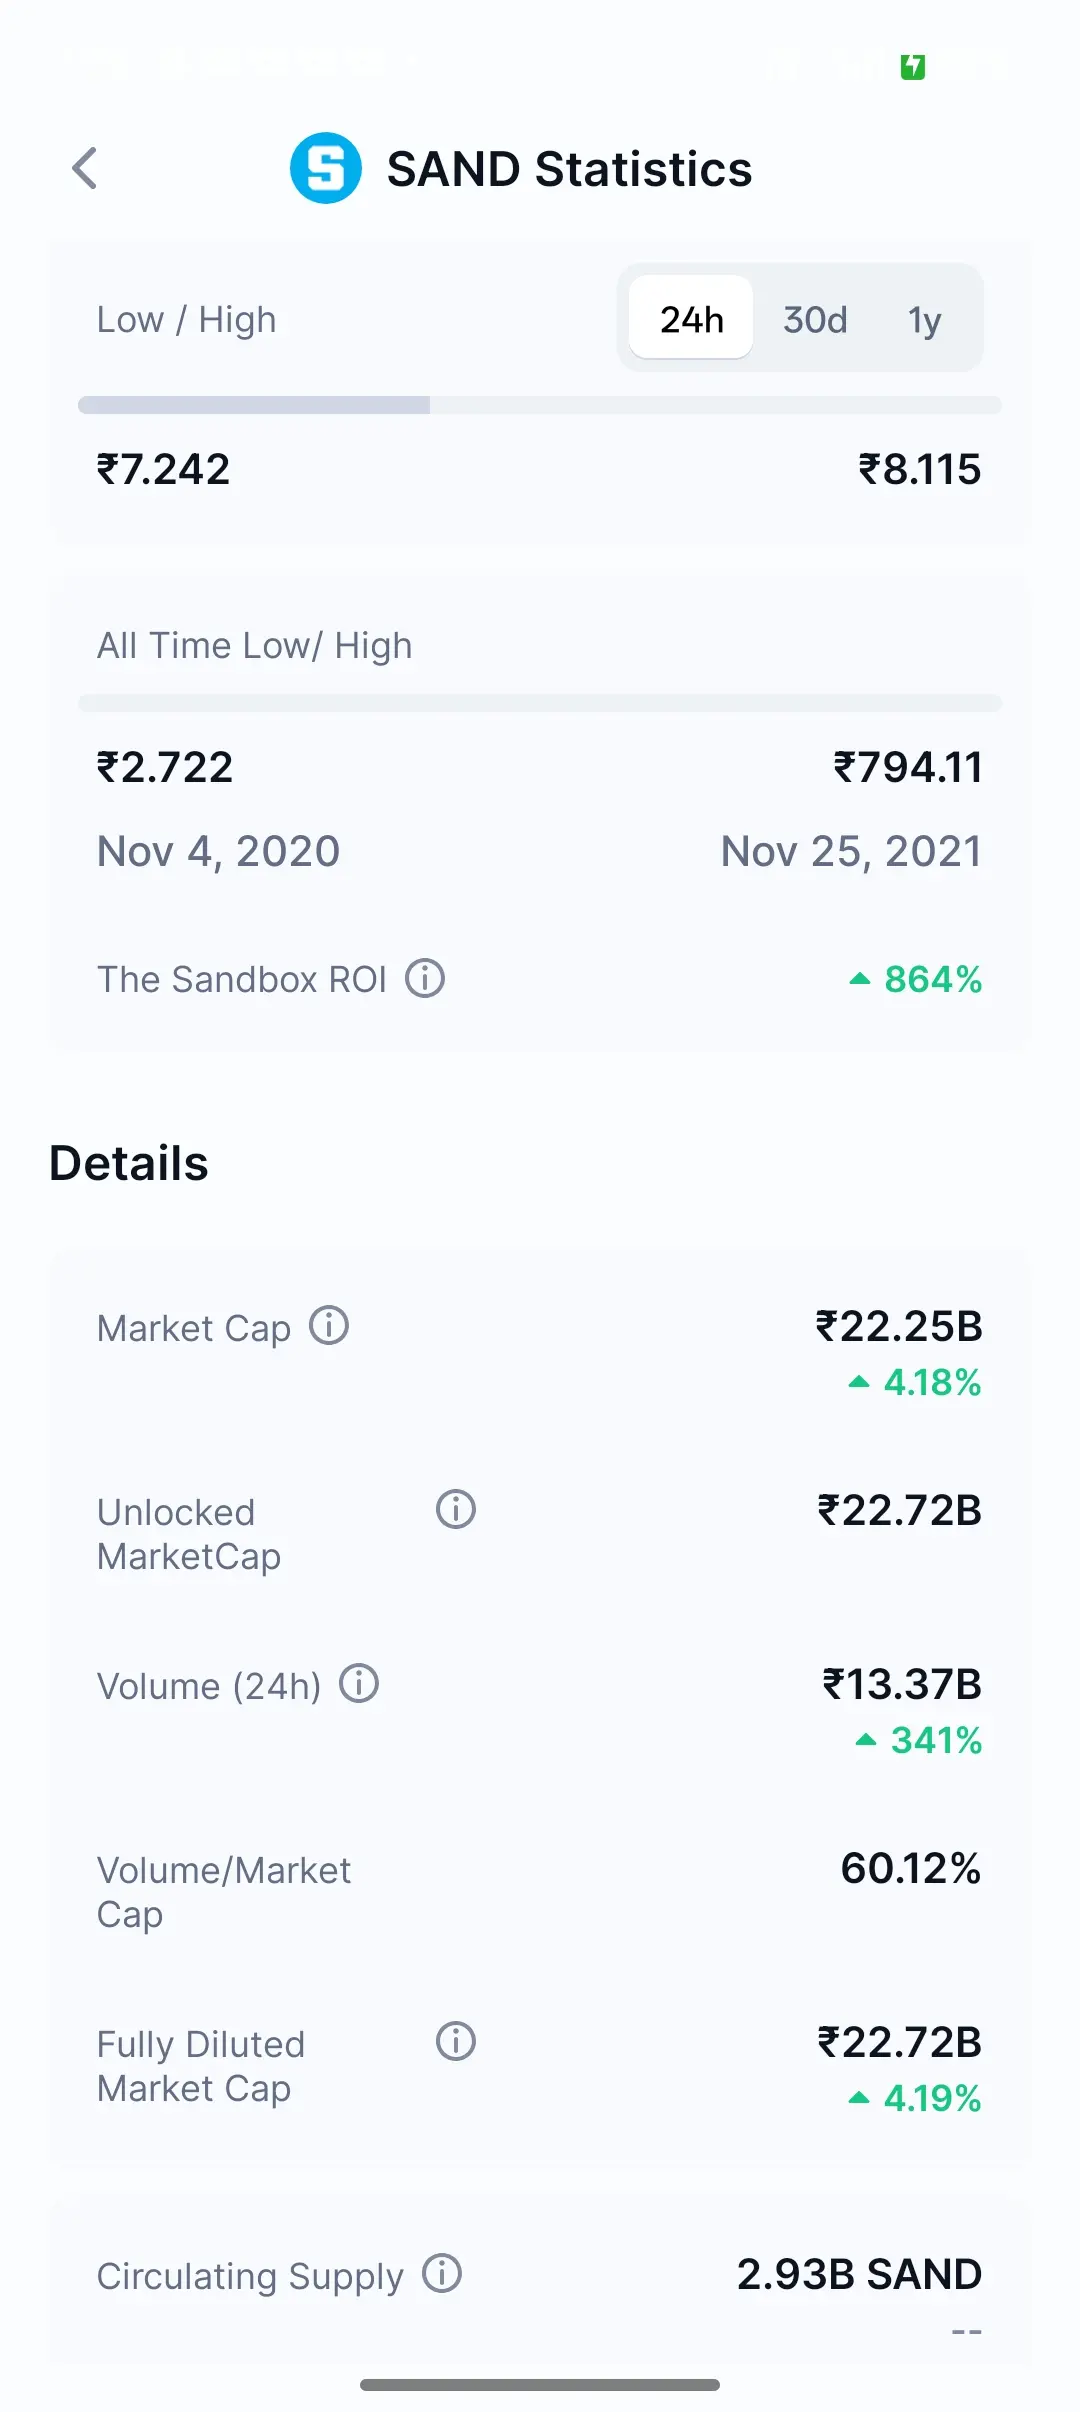Tap the 864% ROI value

tap(932, 979)
